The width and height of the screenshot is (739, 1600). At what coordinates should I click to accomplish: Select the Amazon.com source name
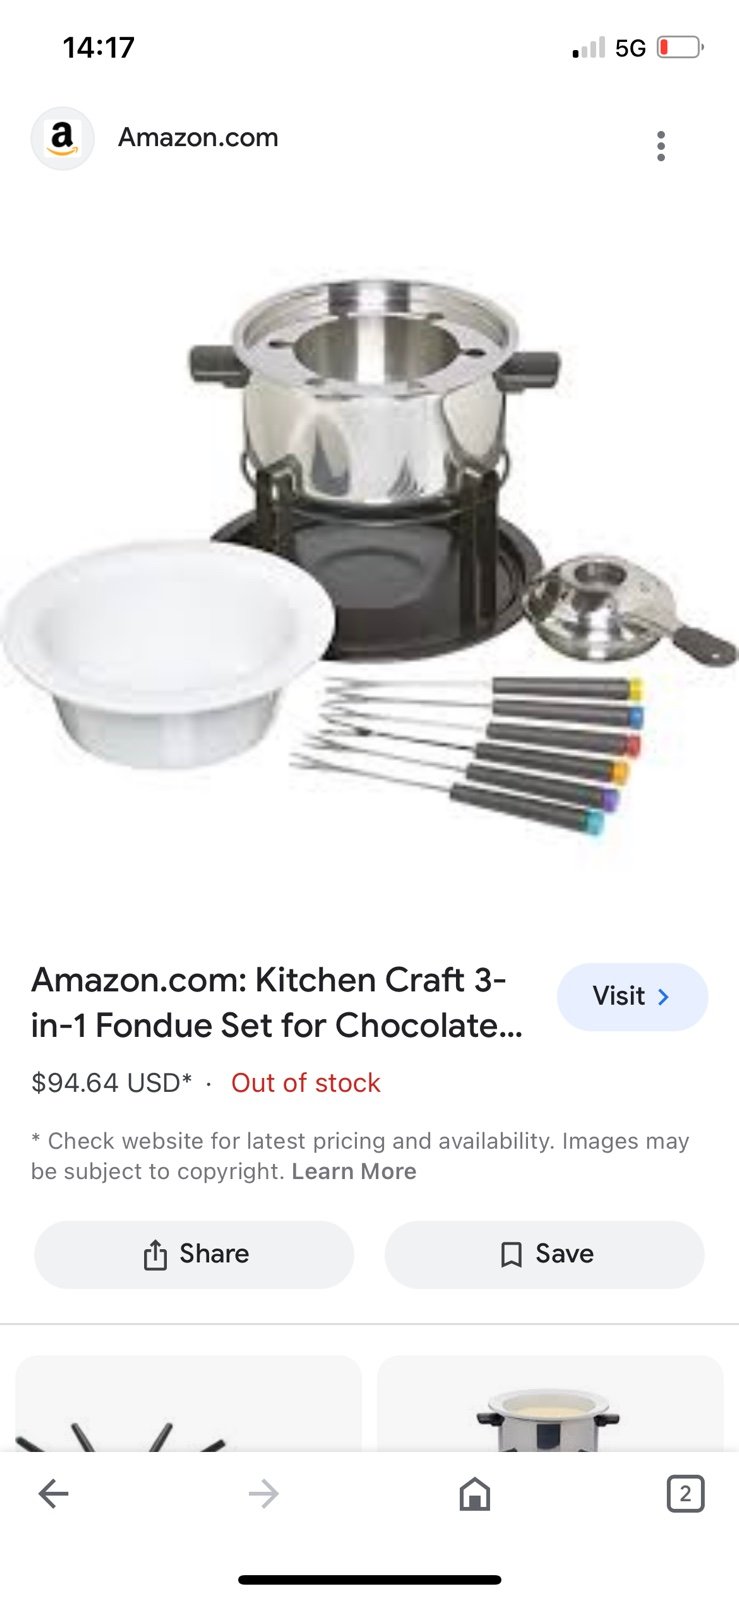[x=198, y=138]
